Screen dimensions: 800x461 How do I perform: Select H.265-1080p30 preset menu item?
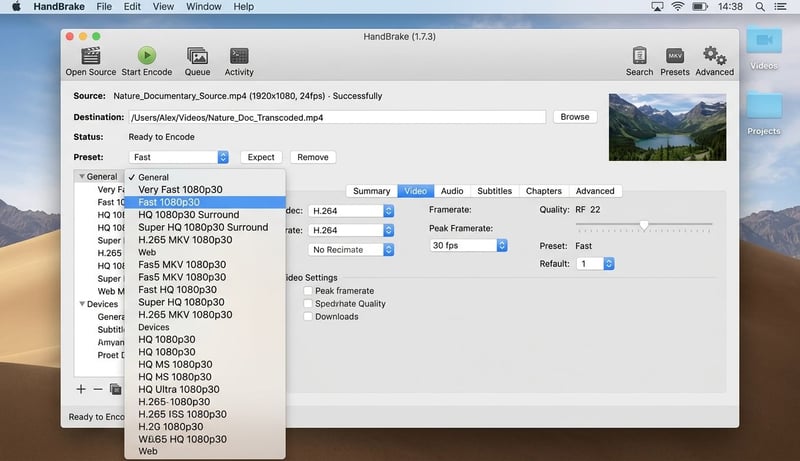[205, 402]
